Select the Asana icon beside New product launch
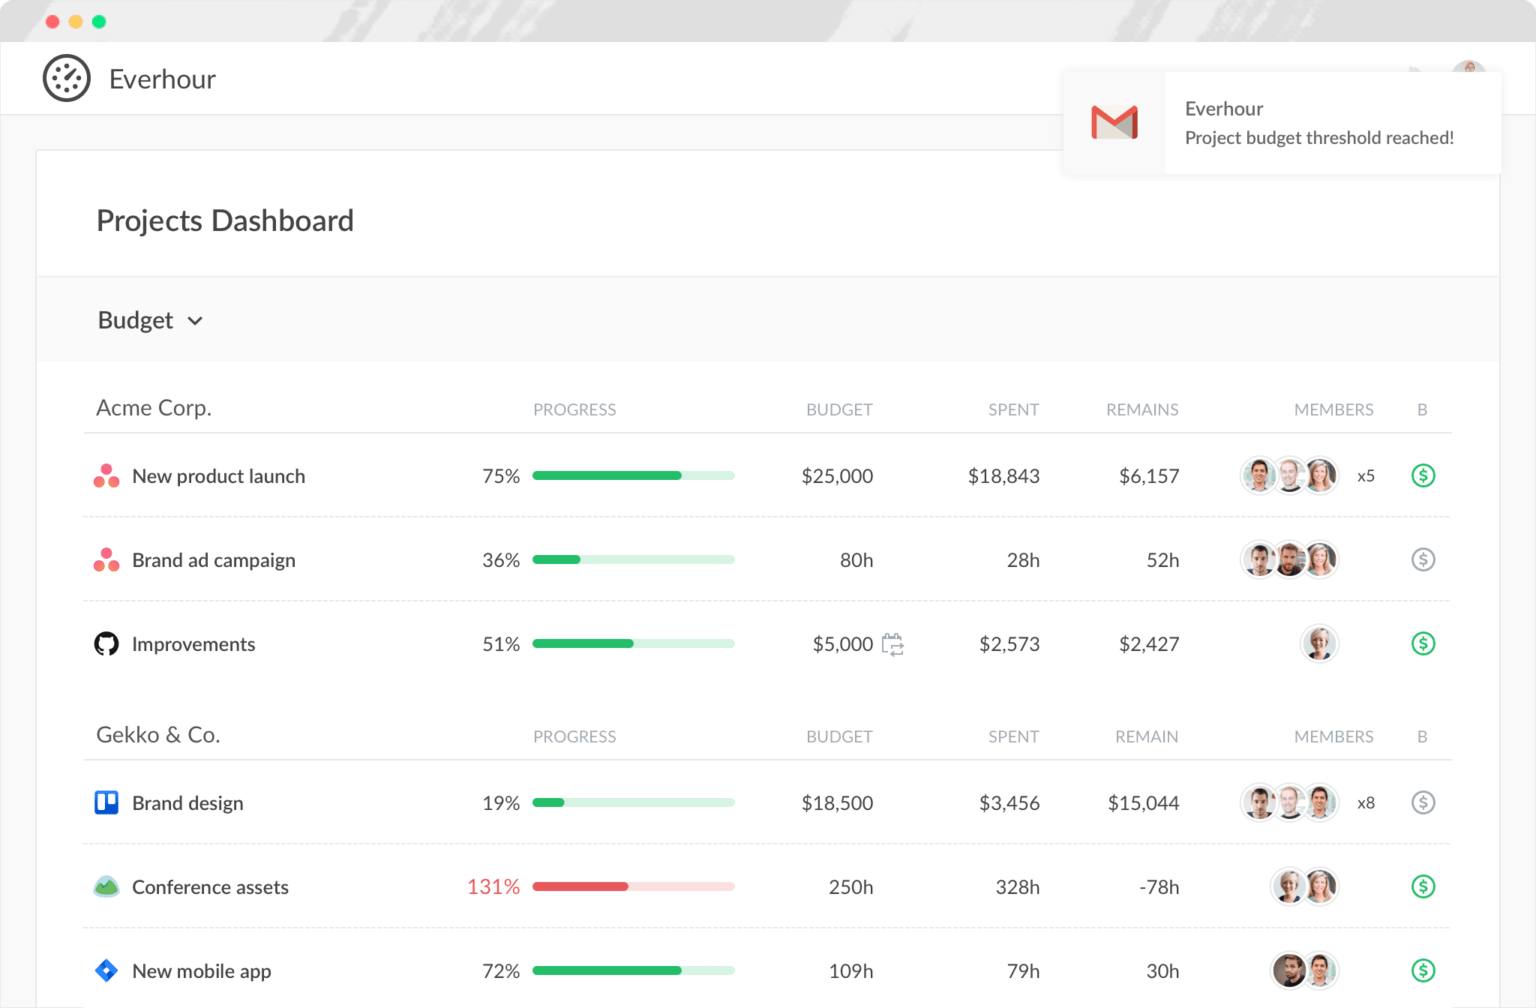The width and height of the screenshot is (1536, 1008). [x=106, y=476]
